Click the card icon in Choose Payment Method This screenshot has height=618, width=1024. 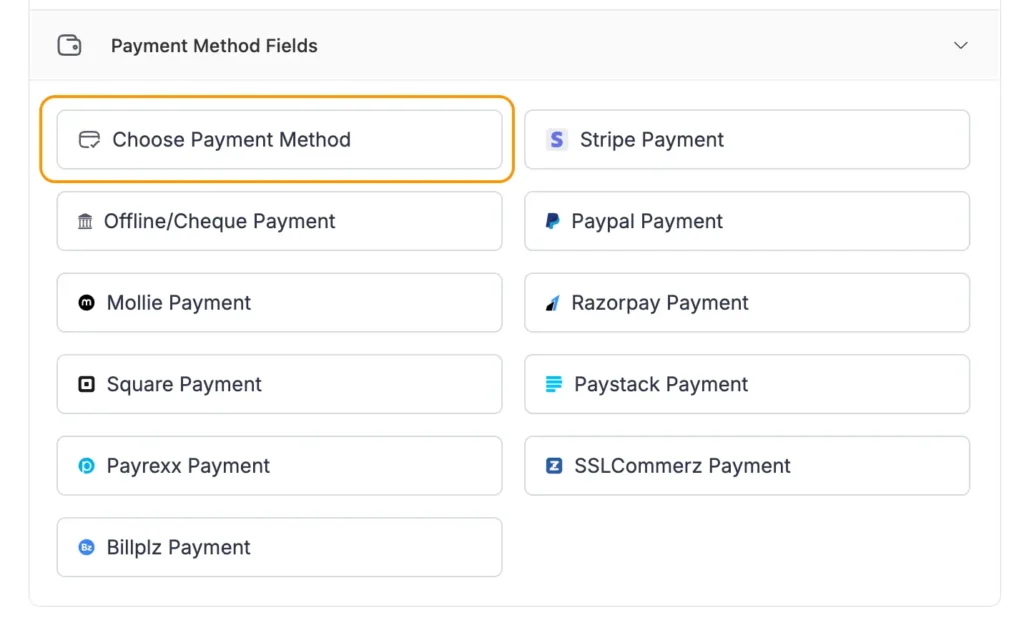coord(89,139)
